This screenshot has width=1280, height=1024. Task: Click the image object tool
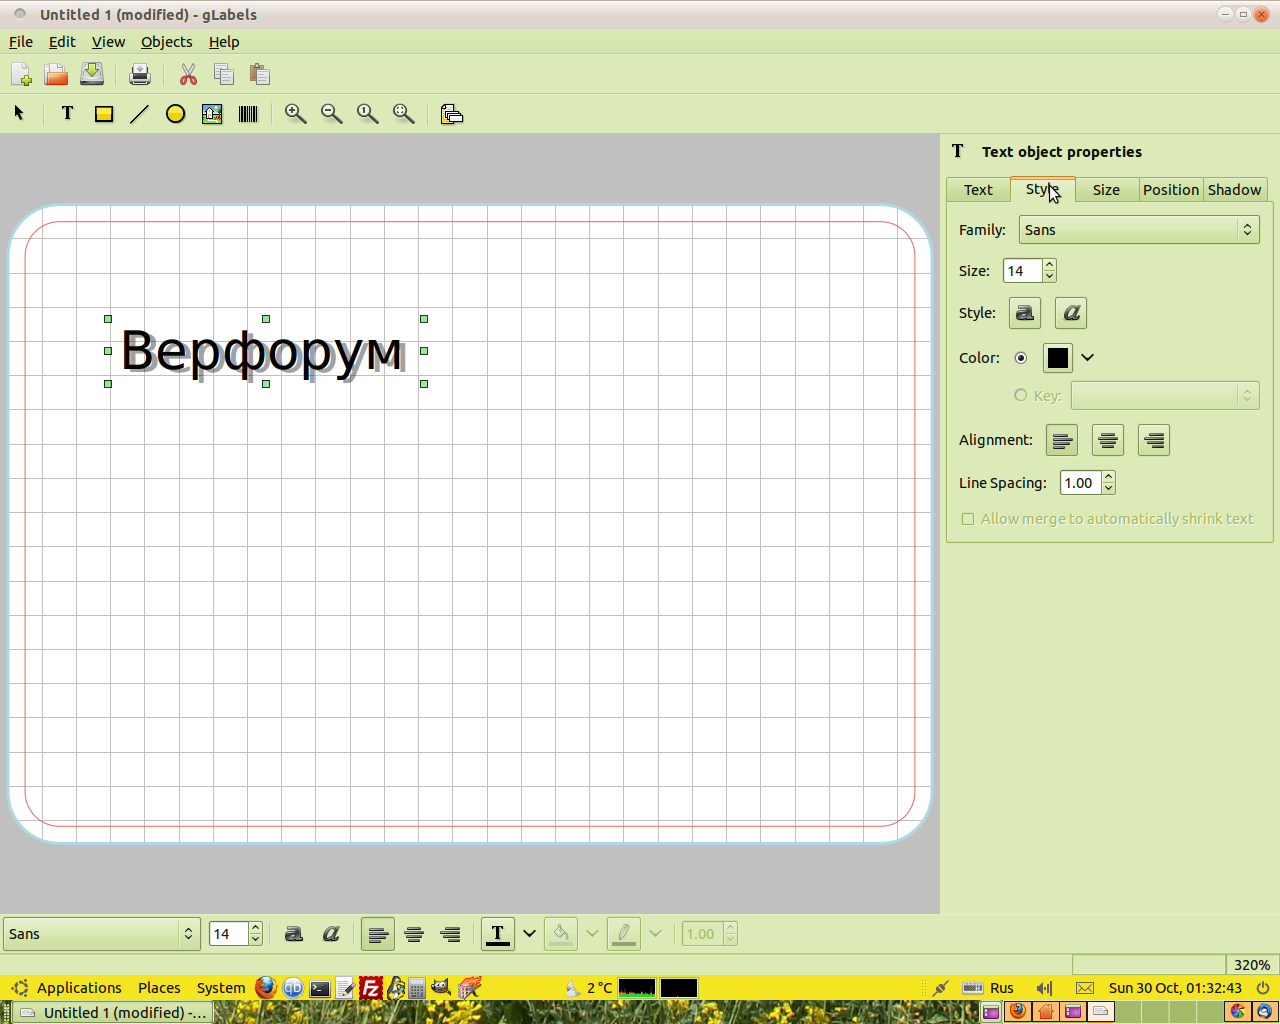[x=212, y=114]
